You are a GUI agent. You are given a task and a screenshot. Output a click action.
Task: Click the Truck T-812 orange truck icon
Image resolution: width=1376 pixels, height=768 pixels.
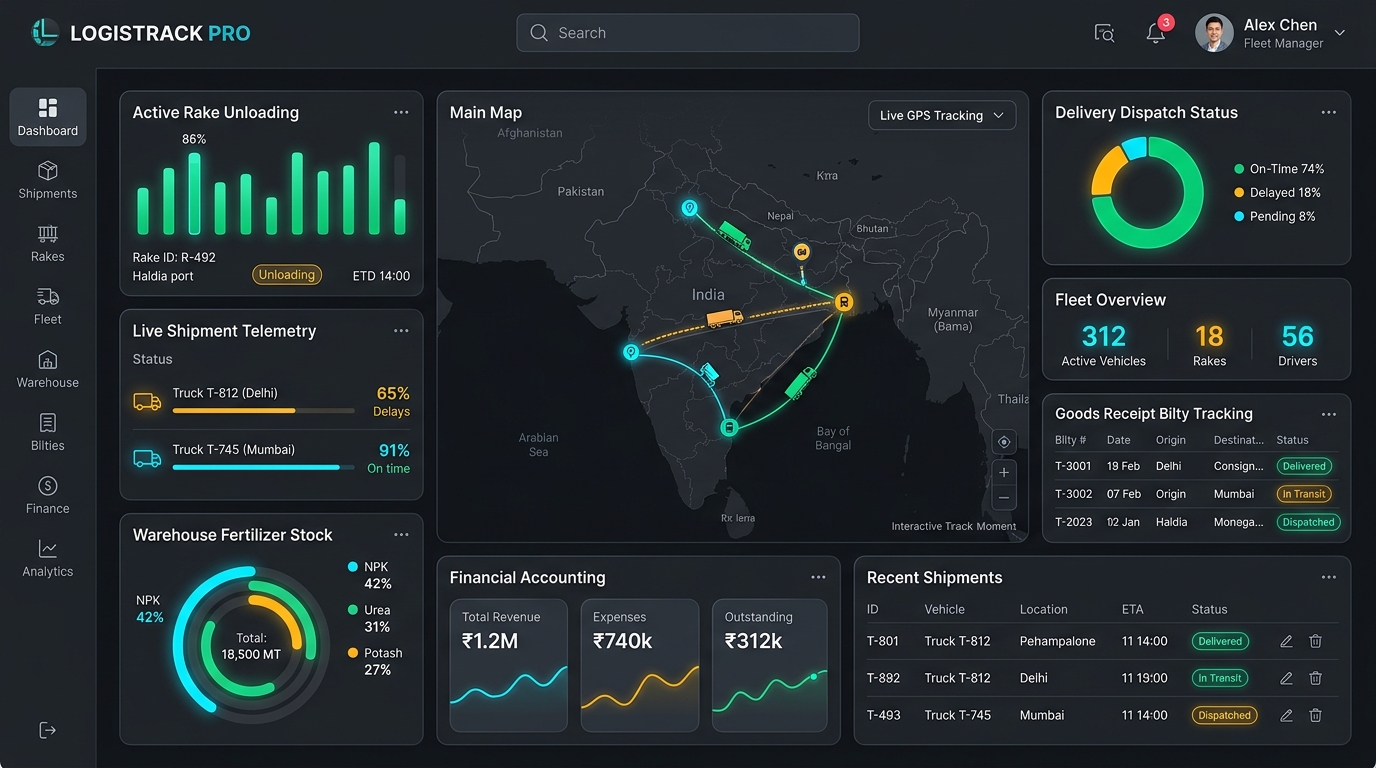tap(147, 402)
